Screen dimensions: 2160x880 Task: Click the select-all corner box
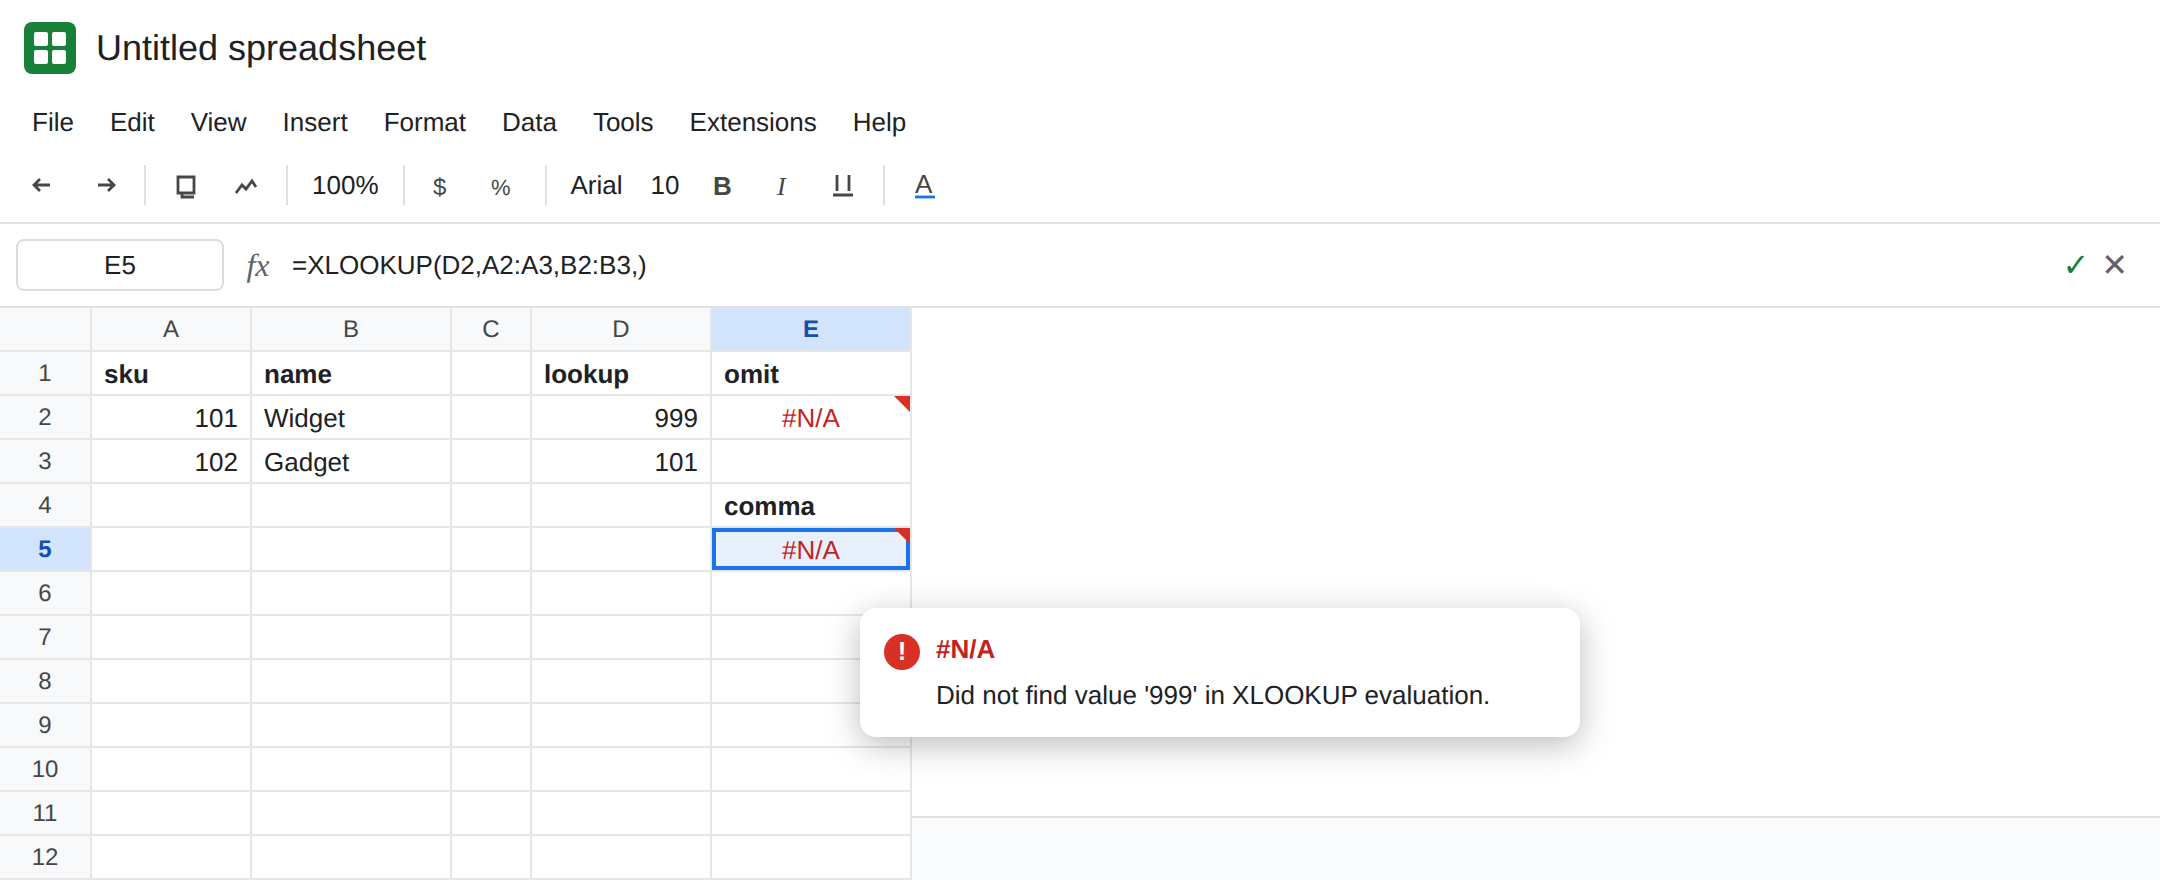tap(45, 329)
